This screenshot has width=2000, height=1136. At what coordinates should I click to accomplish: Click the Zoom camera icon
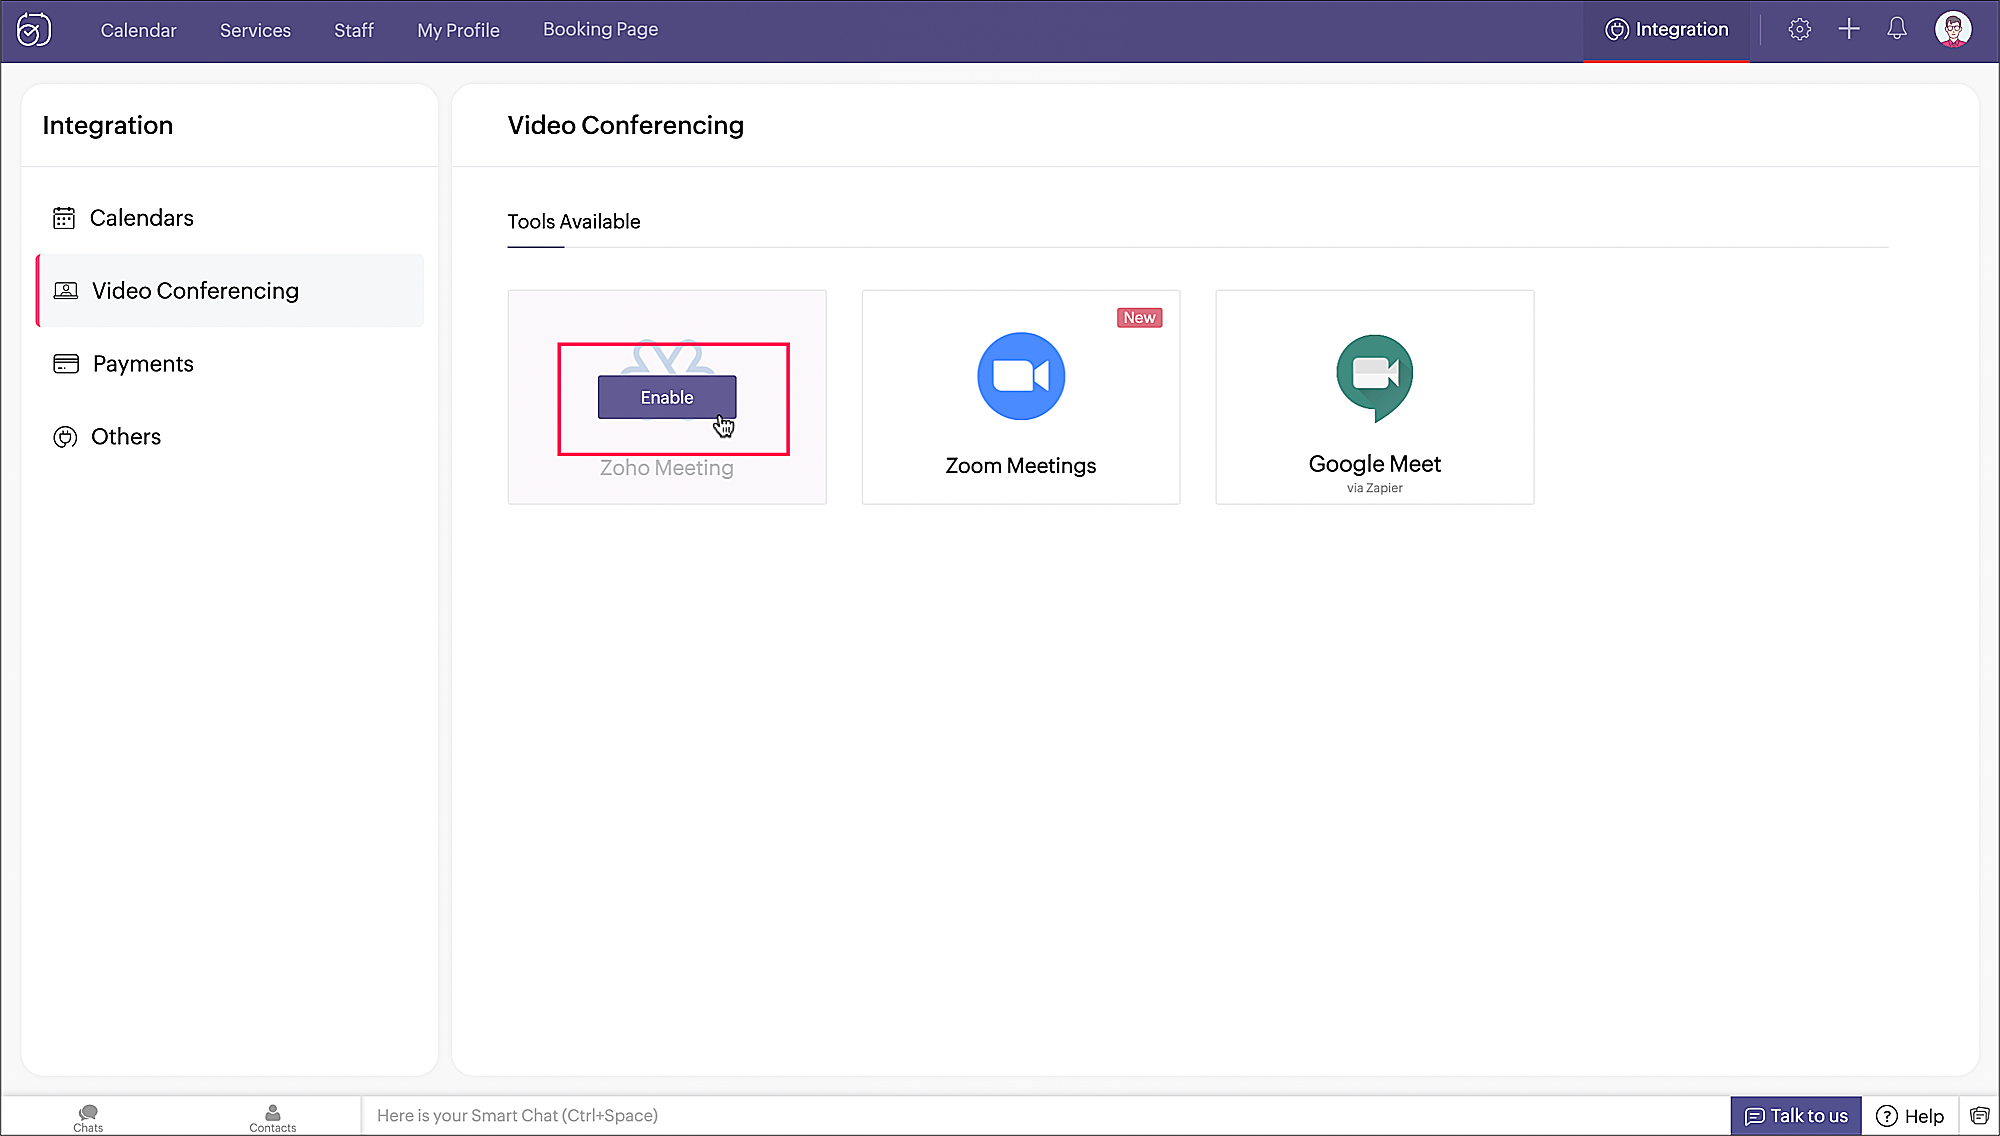1021,376
